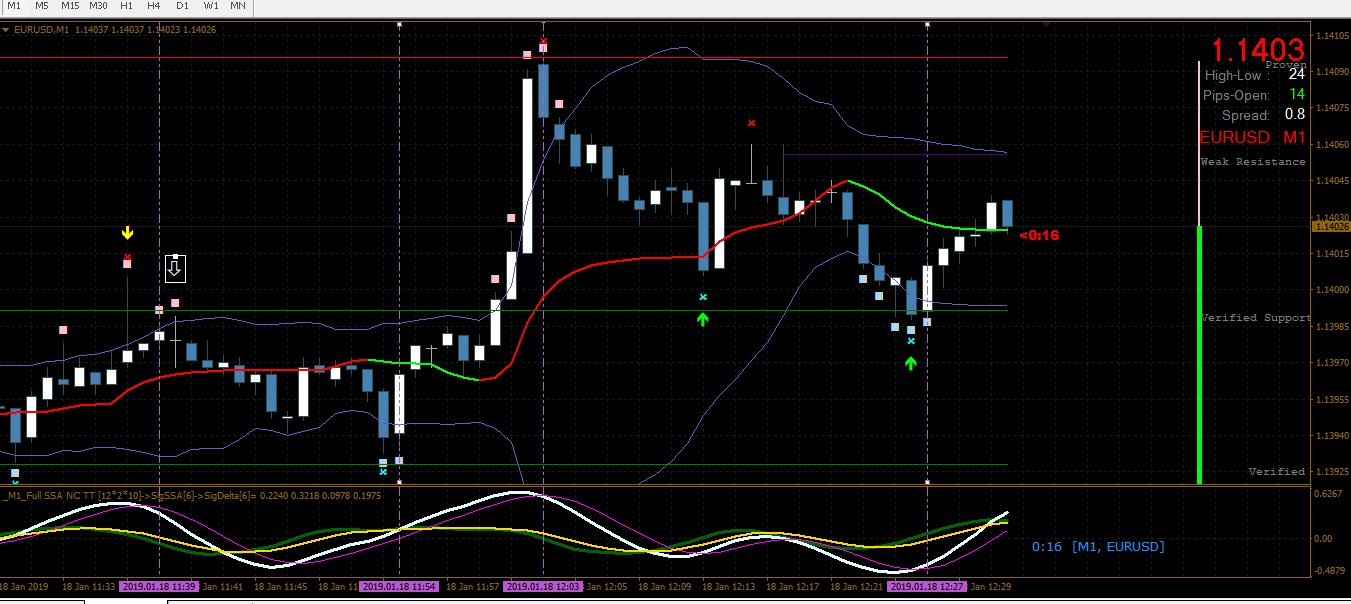
Task: Click cyan X marker below the 11:54 candle low
Action: (383, 472)
